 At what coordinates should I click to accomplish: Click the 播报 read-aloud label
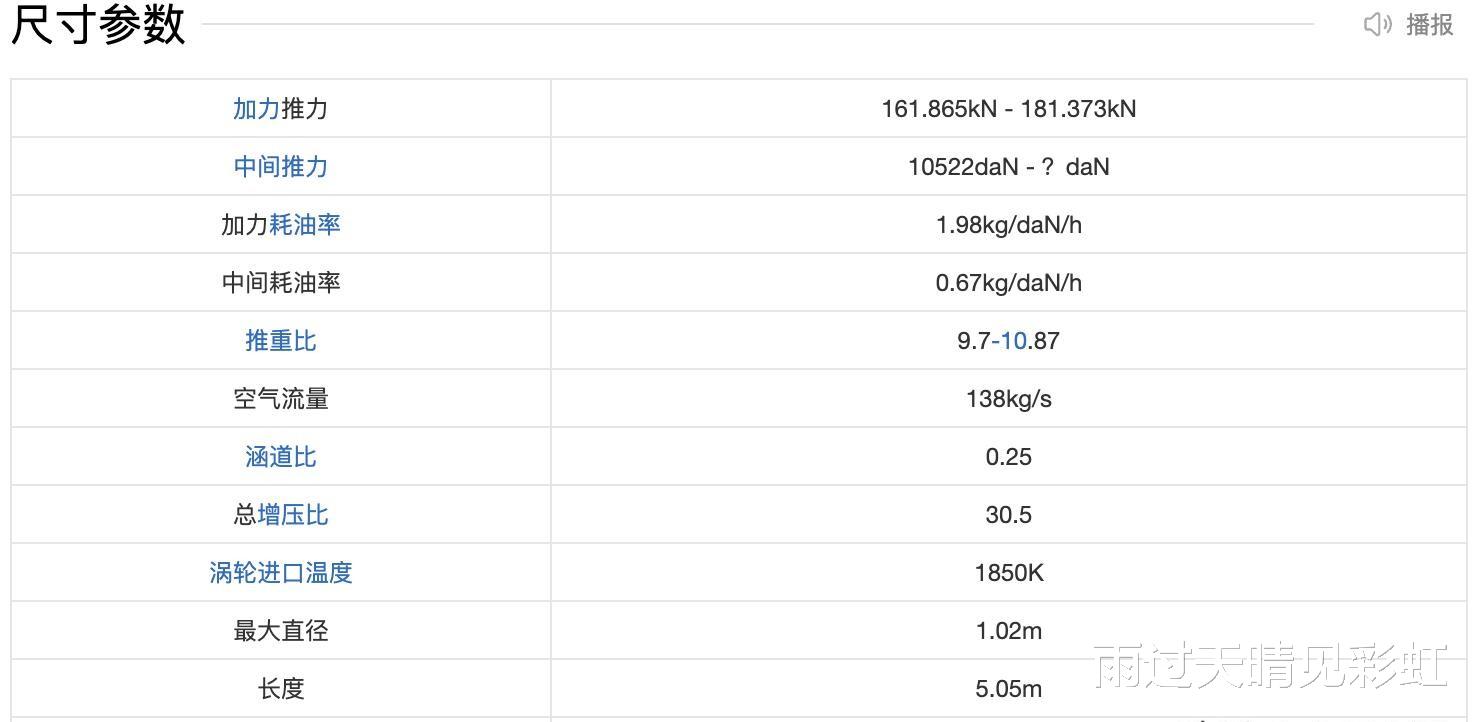[x=1429, y=24]
